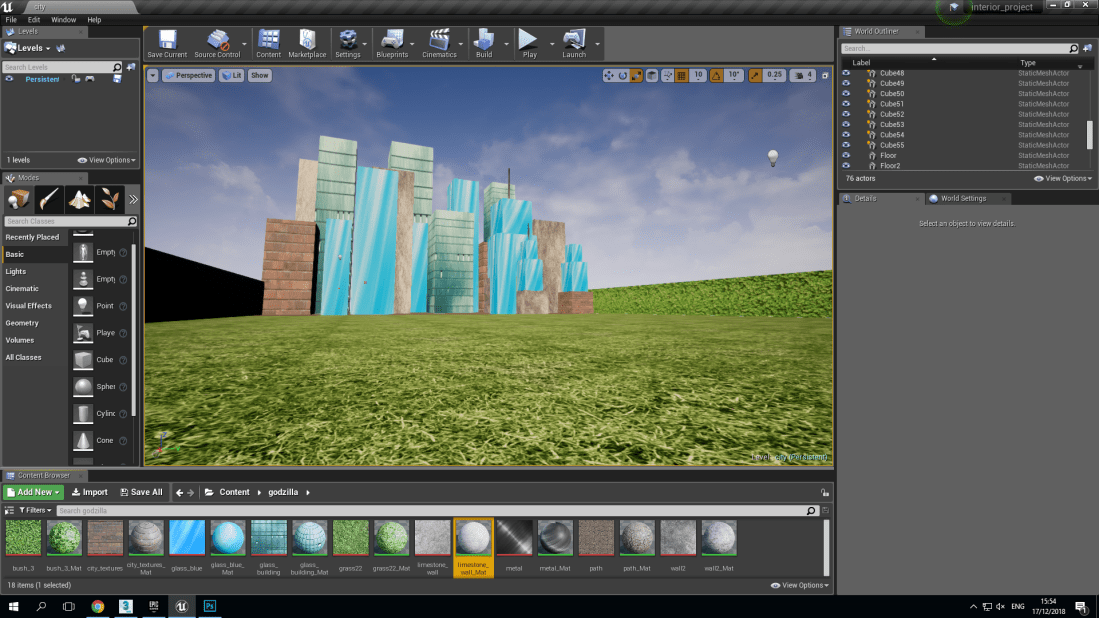Image resolution: width=1099 pixels, height=618 pixels.
Task: Open the Marketplace from the toolbar
Action: pyautogui.click(x=307, y=43)
